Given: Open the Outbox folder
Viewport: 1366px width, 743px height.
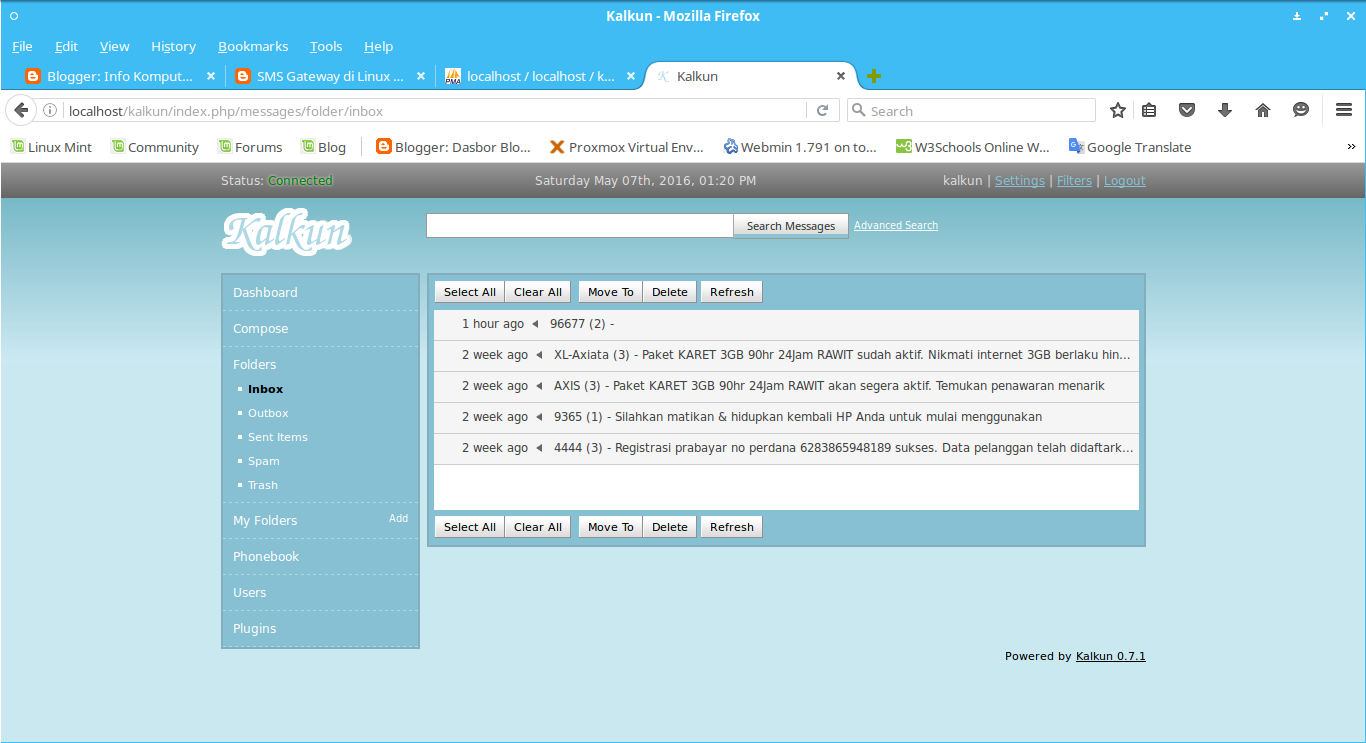Looking at the screenshot, I should point(268,413).
